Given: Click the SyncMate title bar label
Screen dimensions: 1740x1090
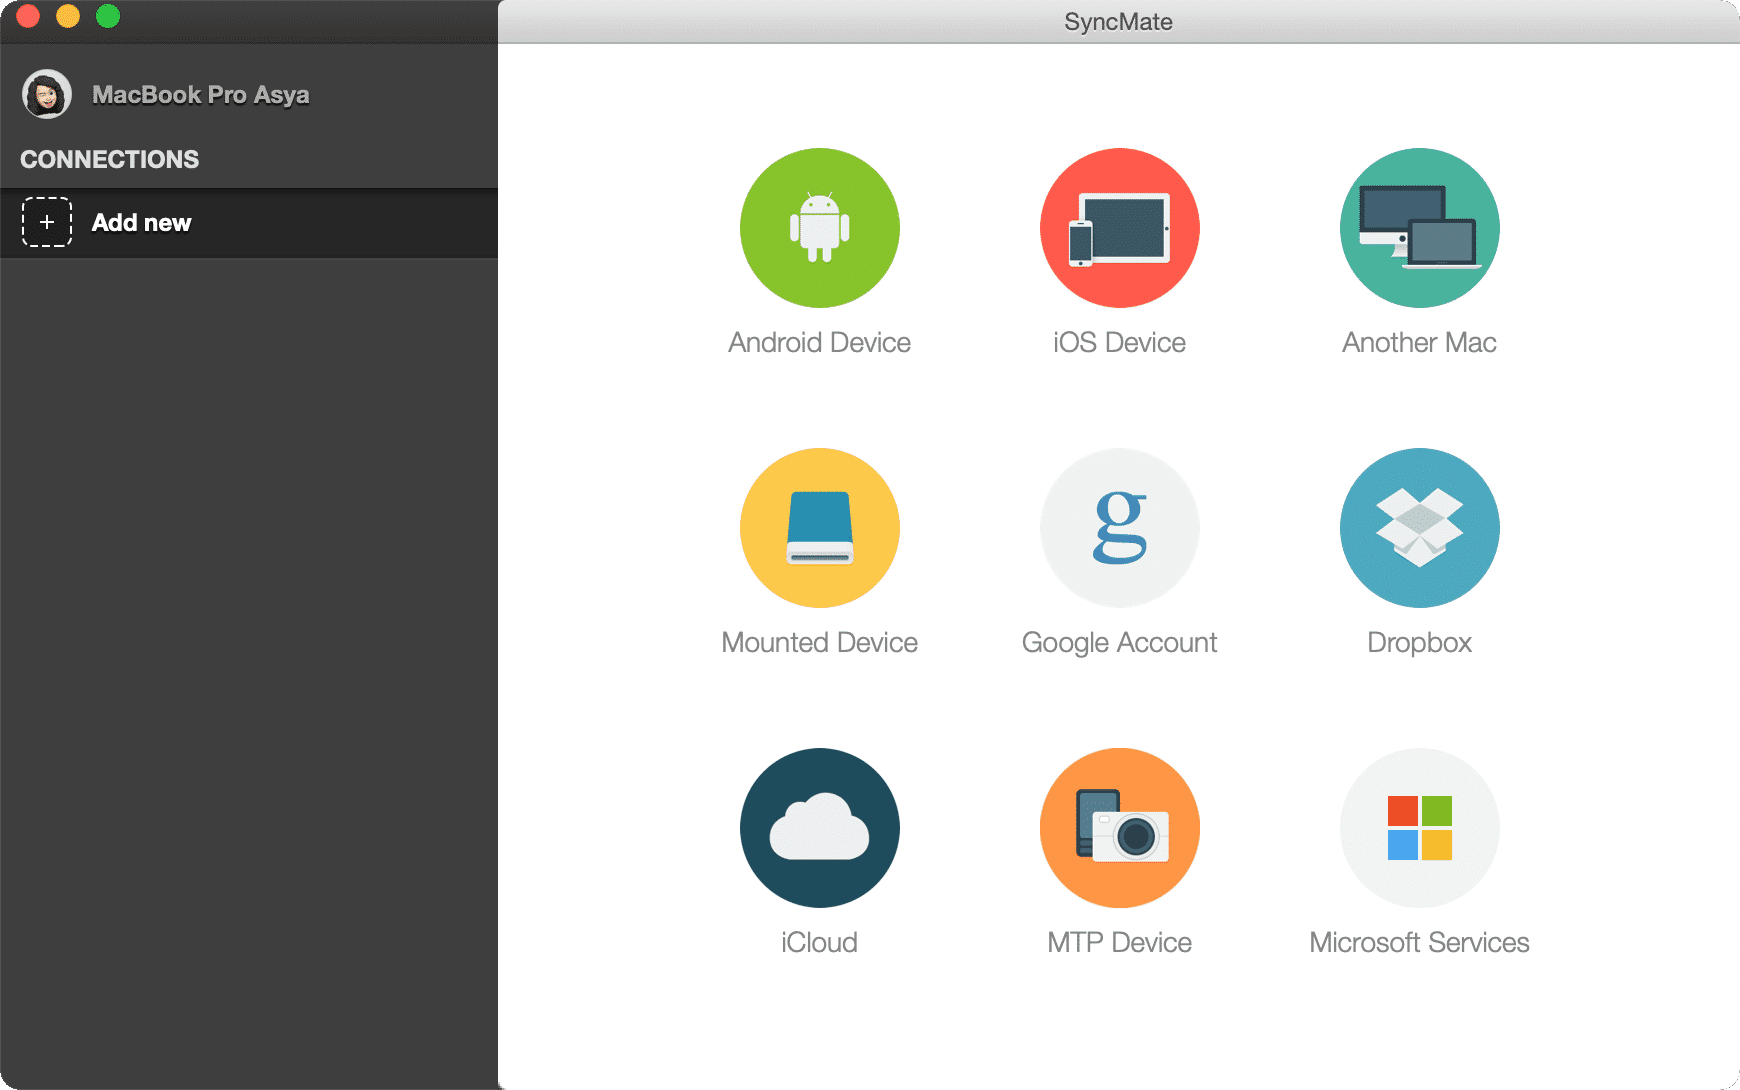Looking at the screenshot, I should 1117,21.
